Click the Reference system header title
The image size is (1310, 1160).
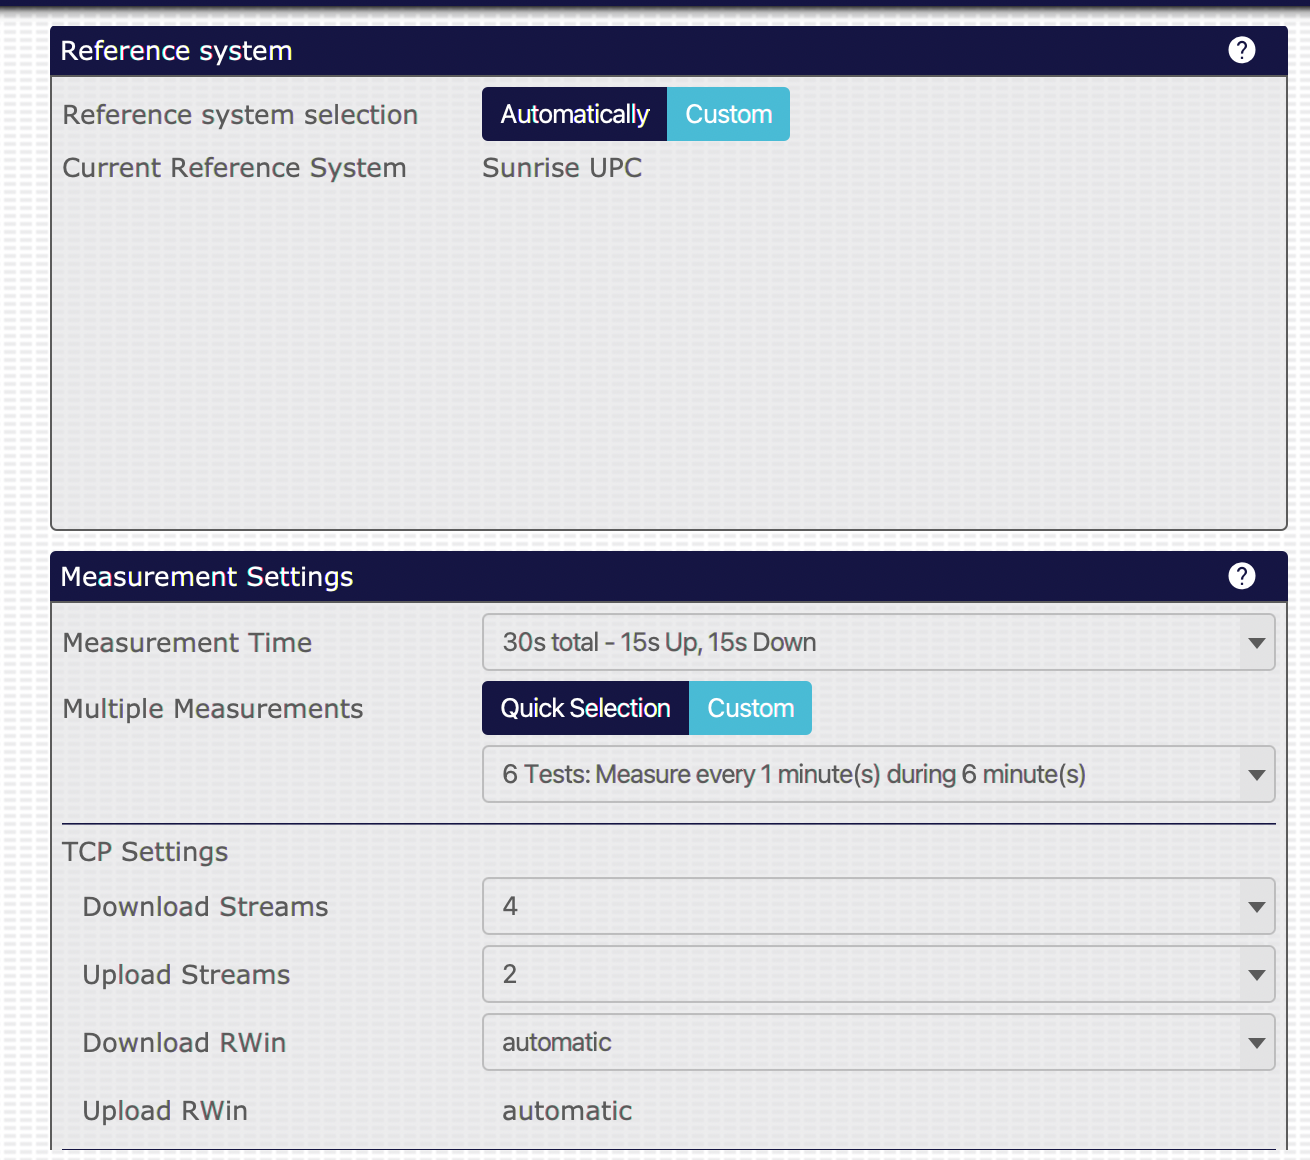tap(176, 51)
